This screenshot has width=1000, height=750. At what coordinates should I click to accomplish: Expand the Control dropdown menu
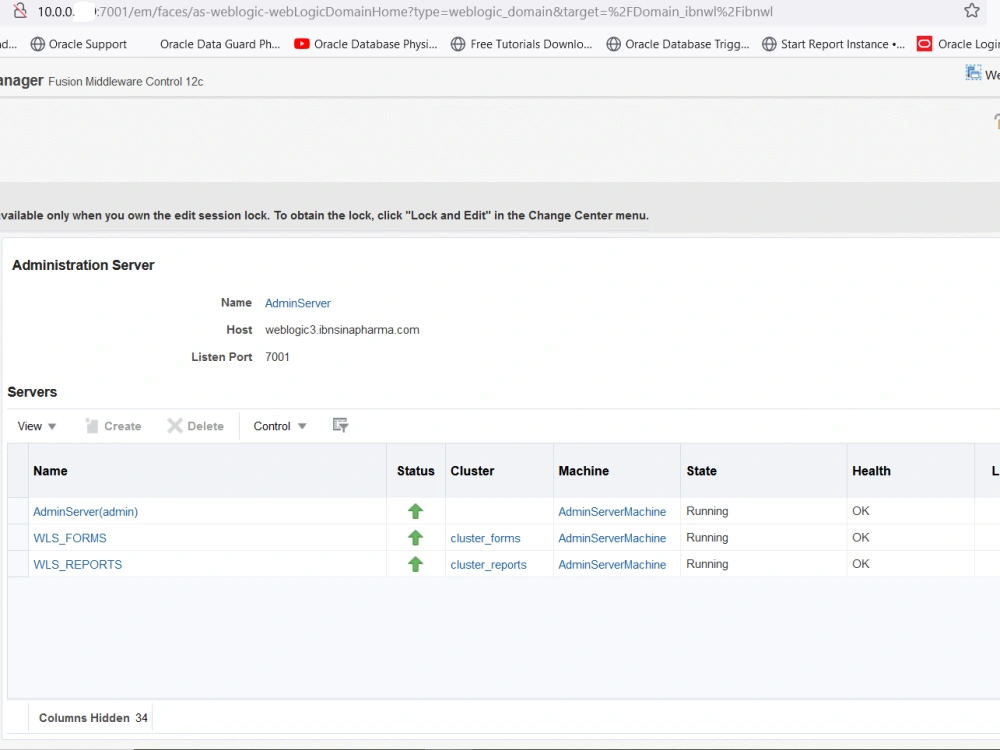click(x=279, y=426)
